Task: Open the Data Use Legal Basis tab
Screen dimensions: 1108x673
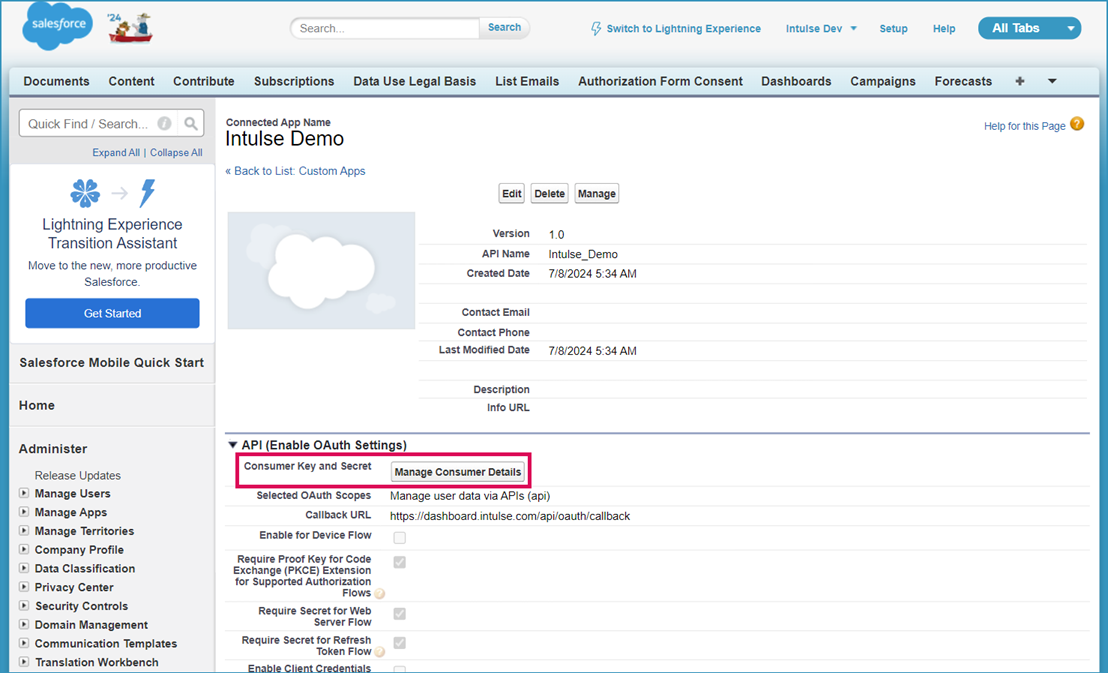Action: pos(415,81)
